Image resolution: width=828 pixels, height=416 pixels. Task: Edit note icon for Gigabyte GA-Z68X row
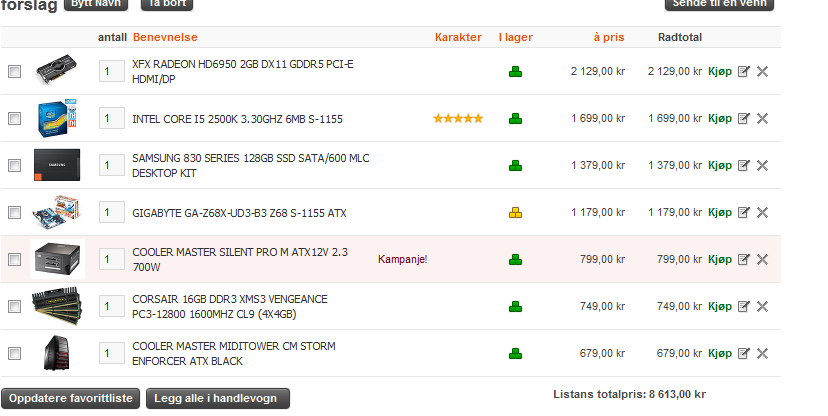point(744,212)
